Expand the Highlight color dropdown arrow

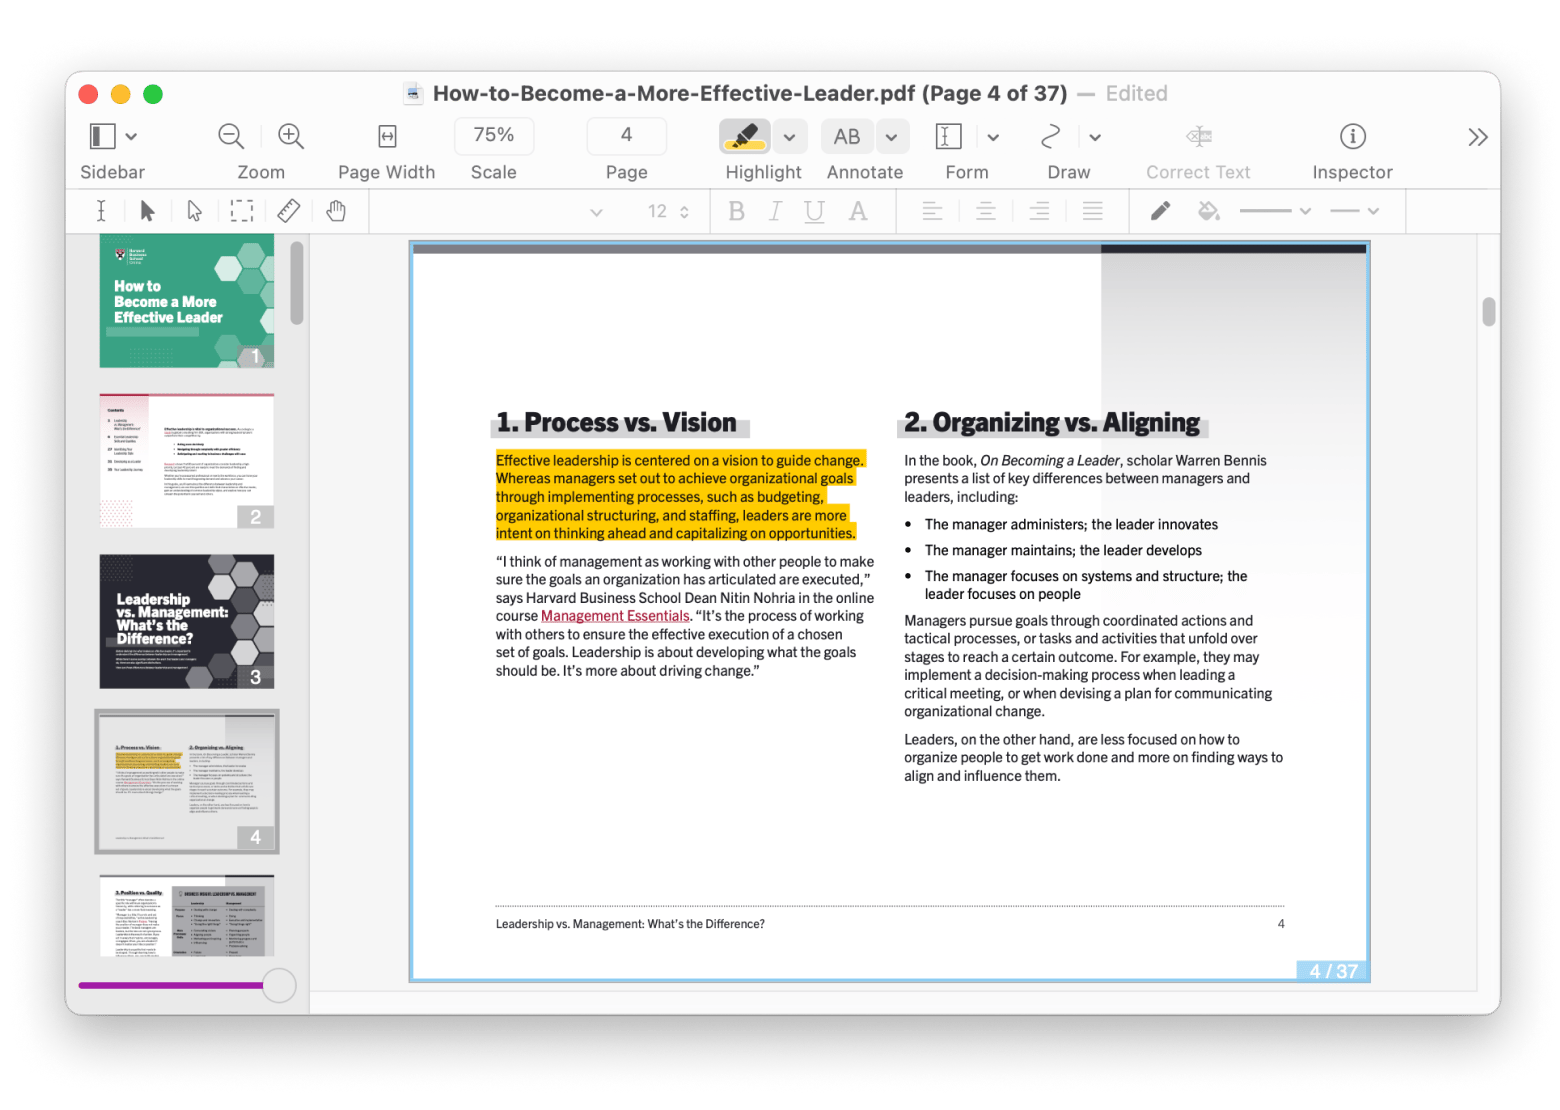790,137
